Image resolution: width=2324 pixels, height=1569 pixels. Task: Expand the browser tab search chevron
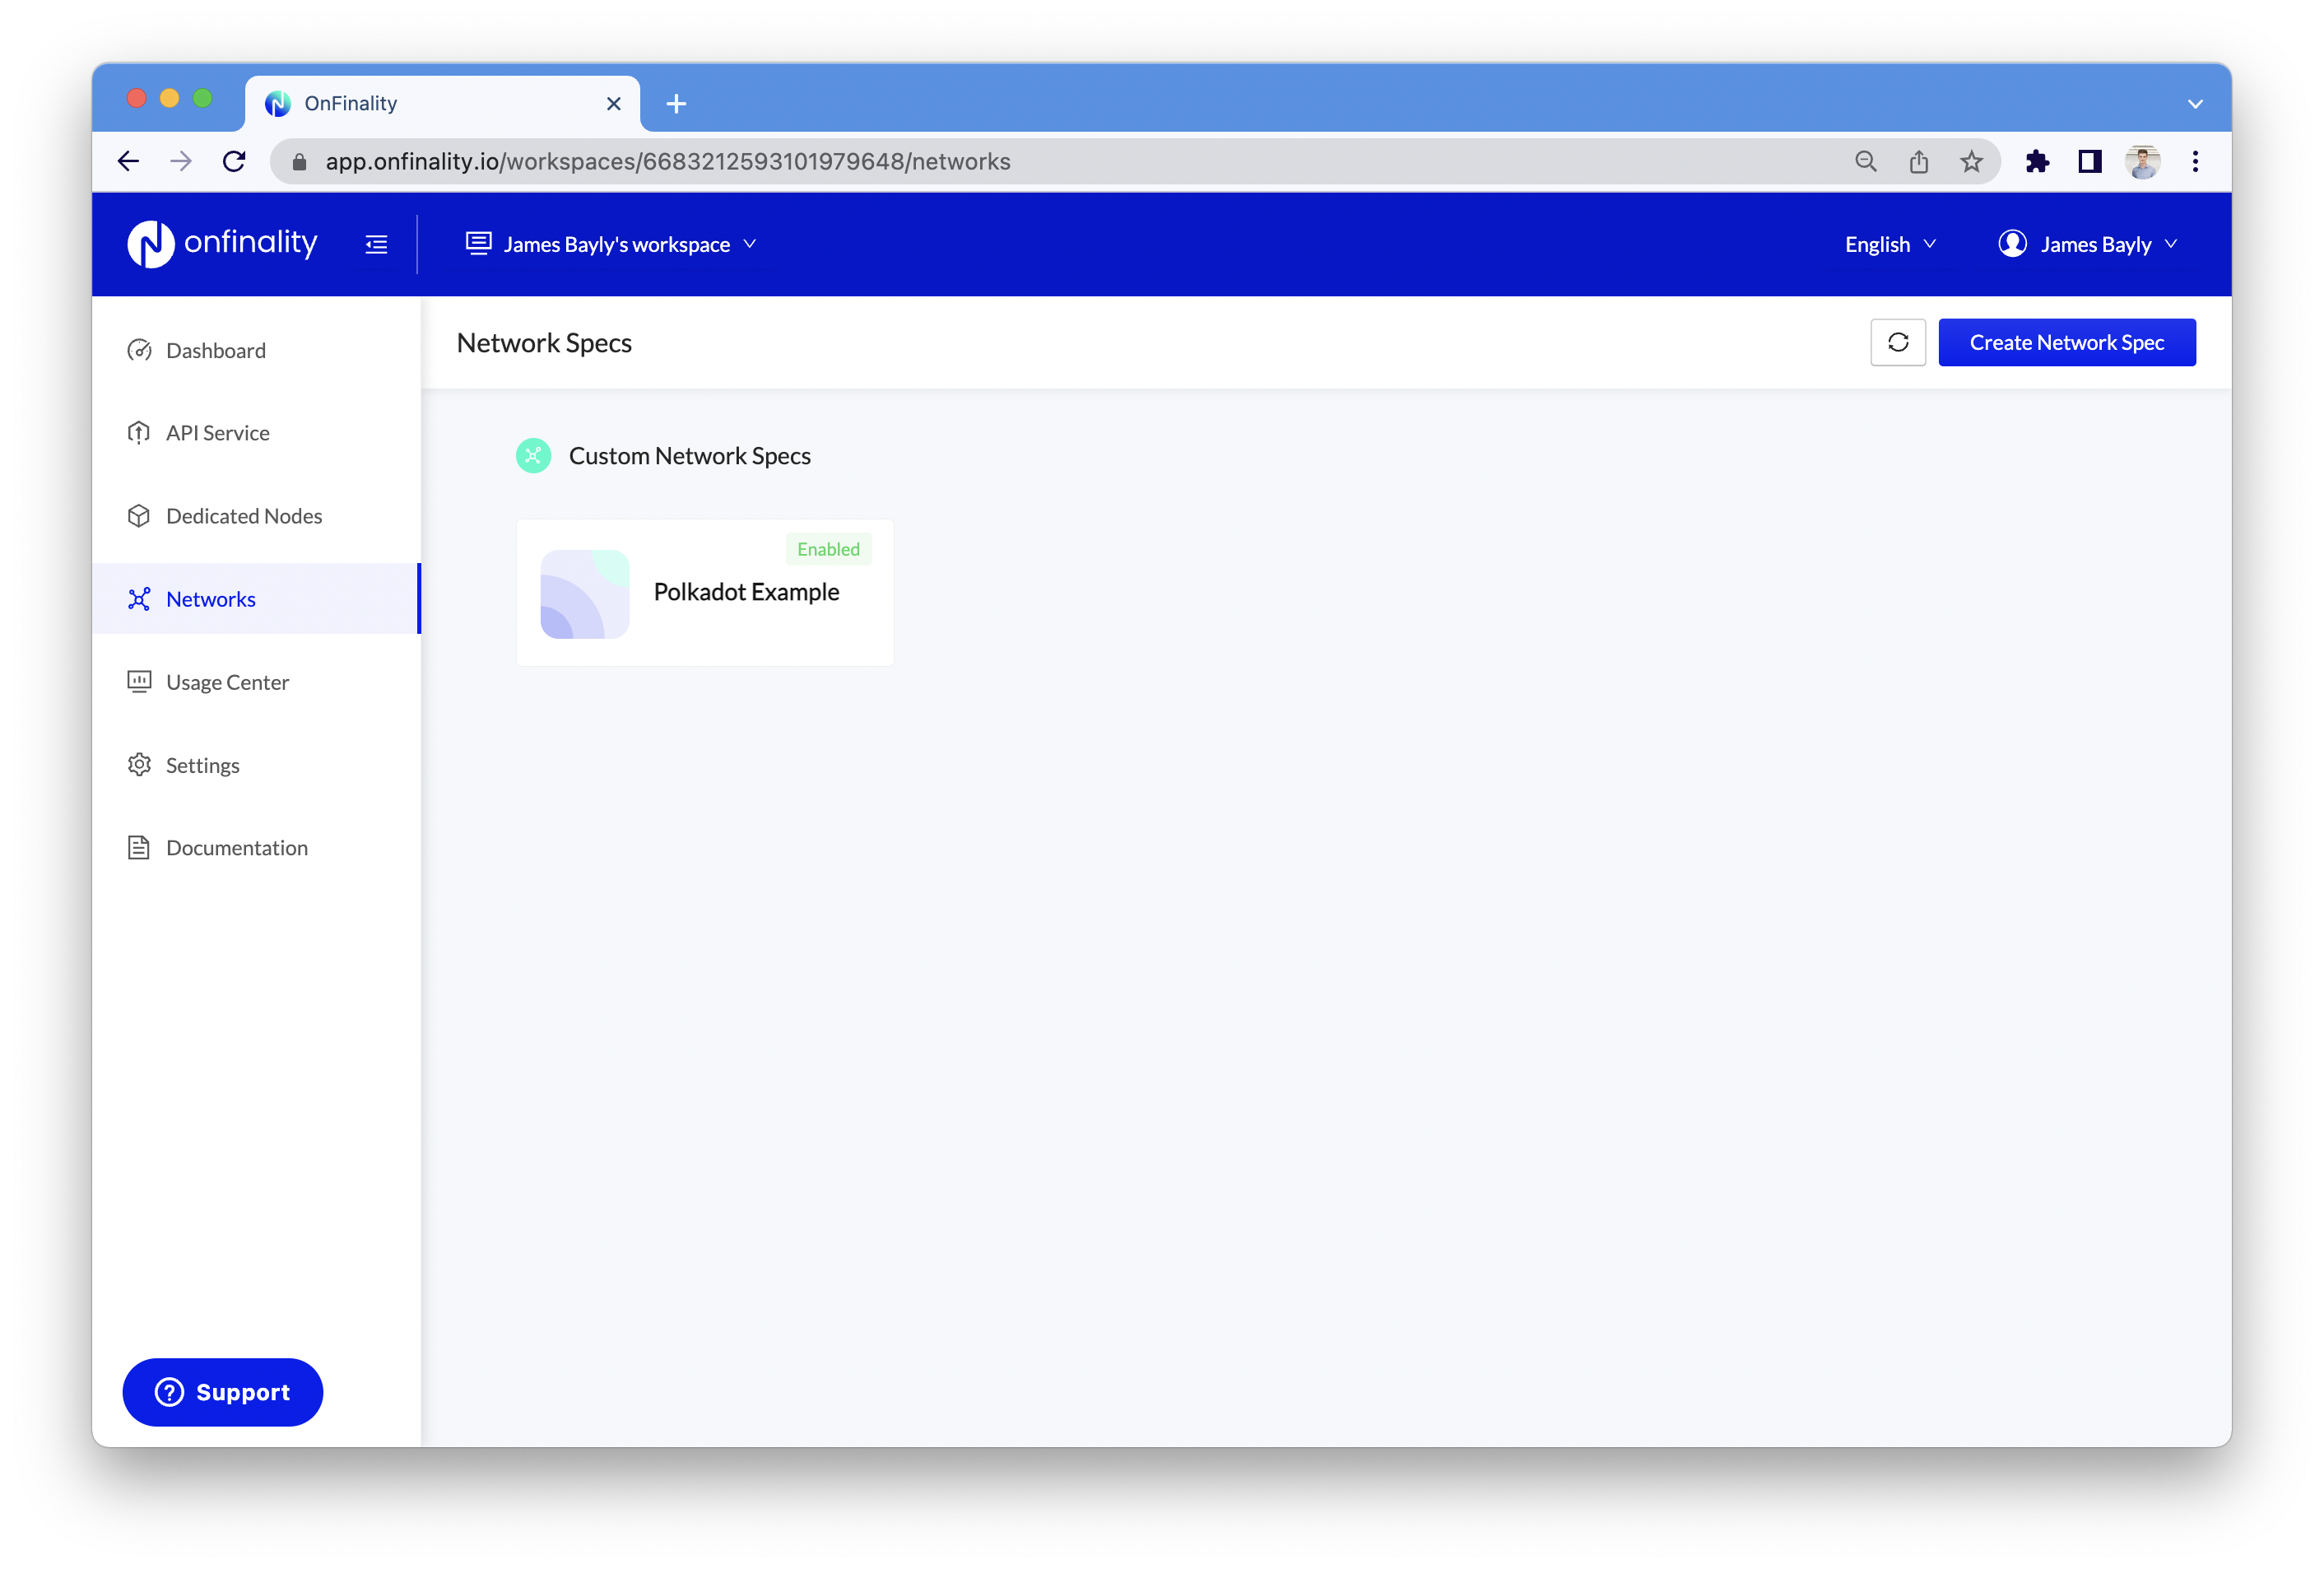pyautogui.click(x=2195, y=104)
